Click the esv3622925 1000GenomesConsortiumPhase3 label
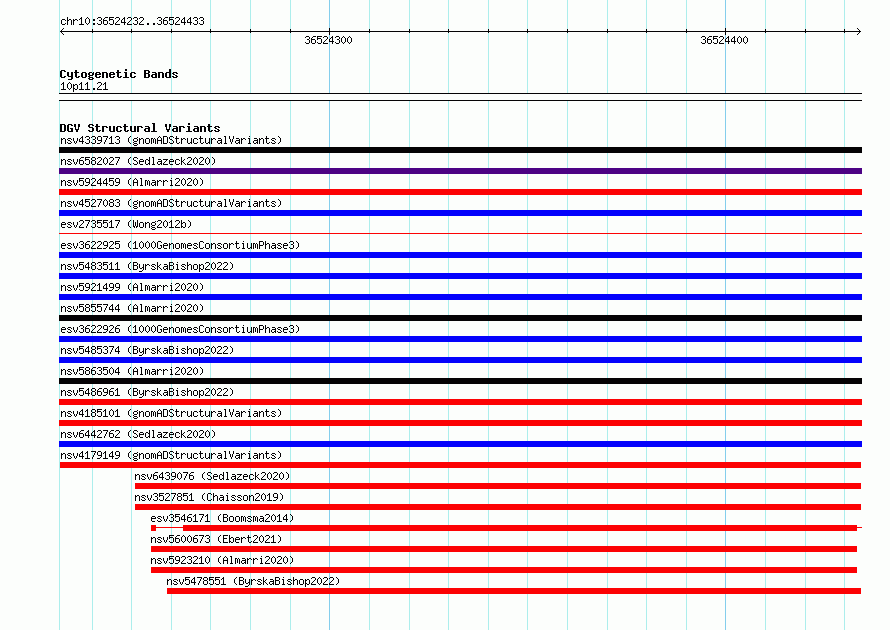890x630 pixels. (x=180, y=245)
